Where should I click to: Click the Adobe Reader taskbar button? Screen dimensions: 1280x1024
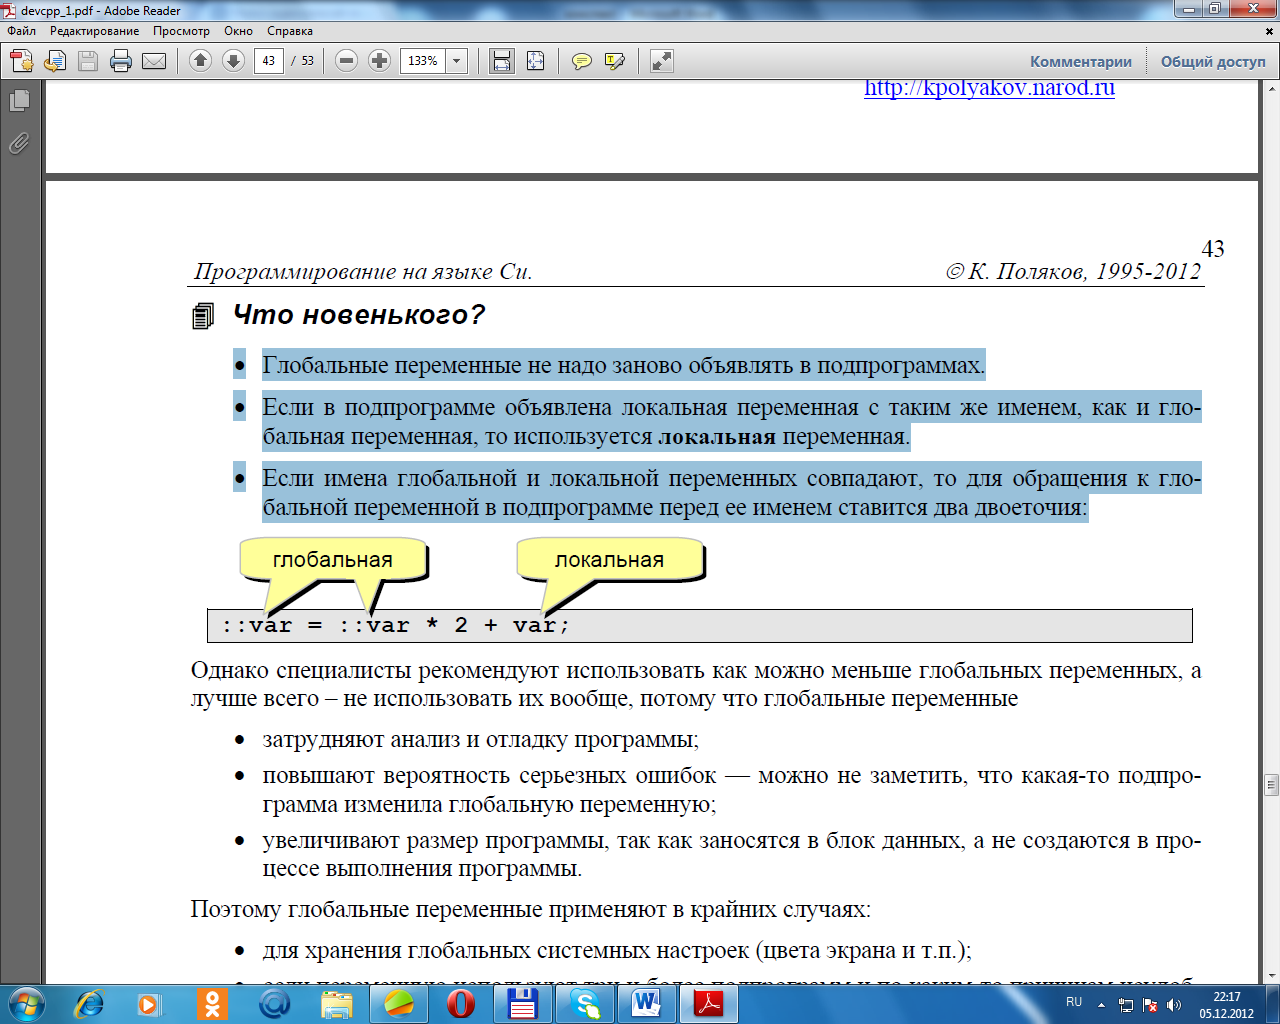(709, 1004)
